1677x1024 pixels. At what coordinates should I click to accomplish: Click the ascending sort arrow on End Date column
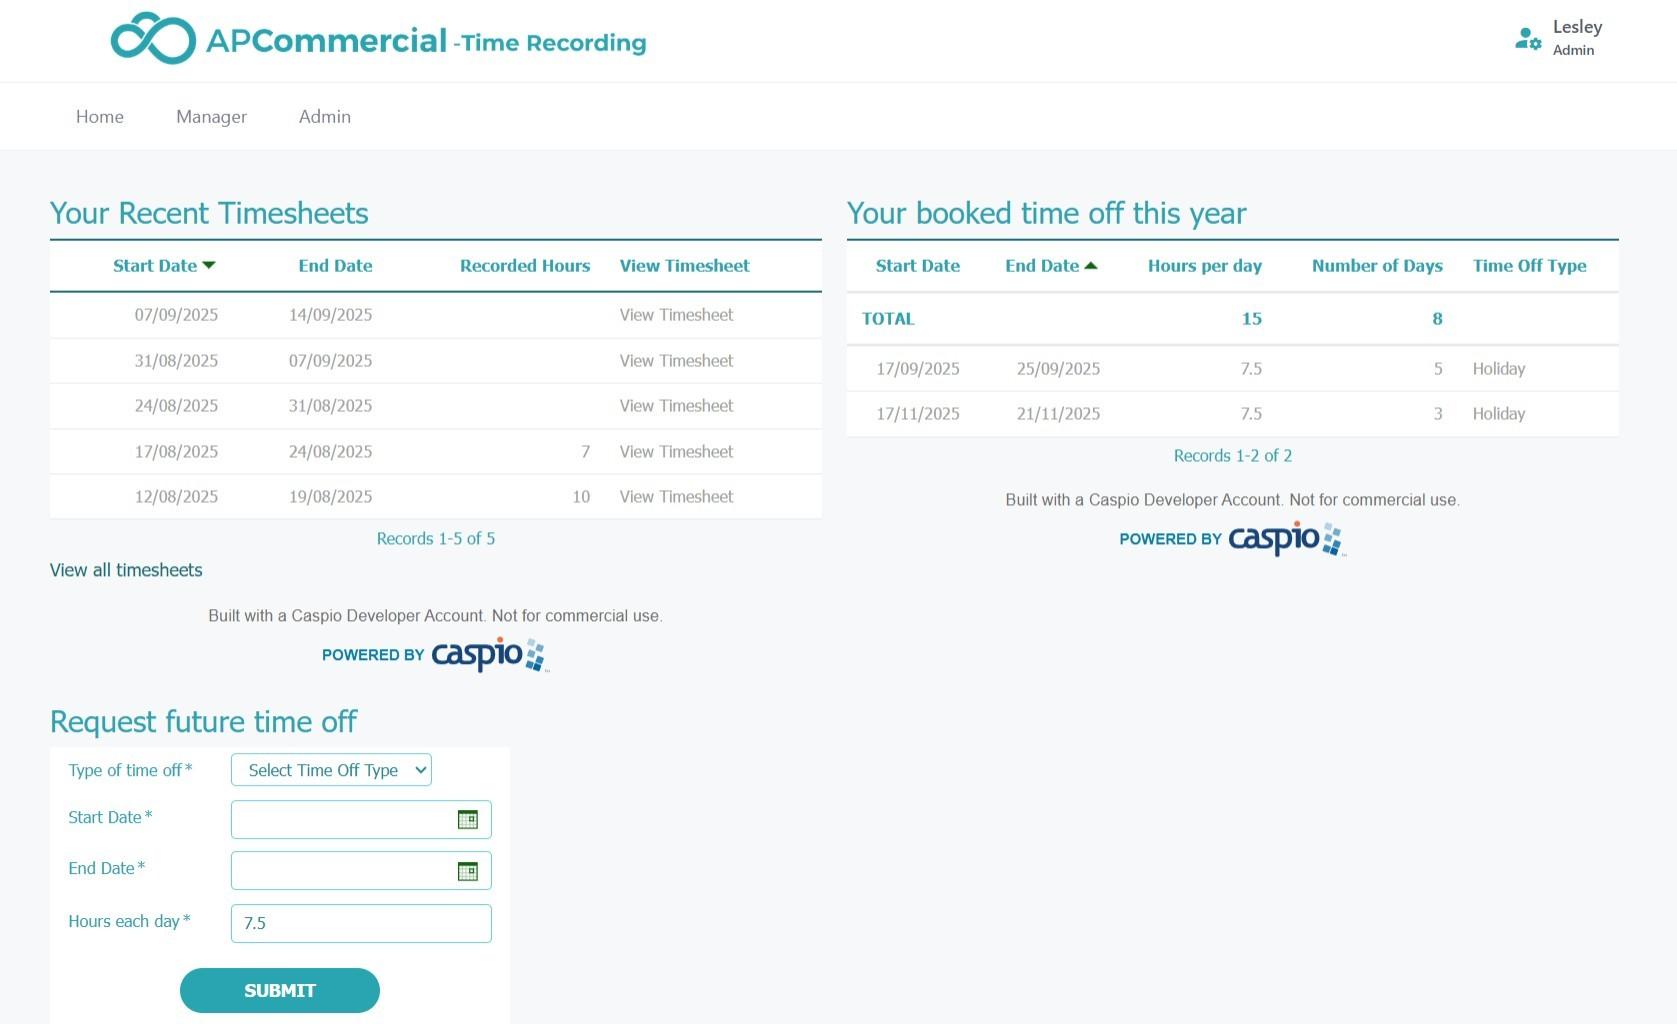(1091, 265)
